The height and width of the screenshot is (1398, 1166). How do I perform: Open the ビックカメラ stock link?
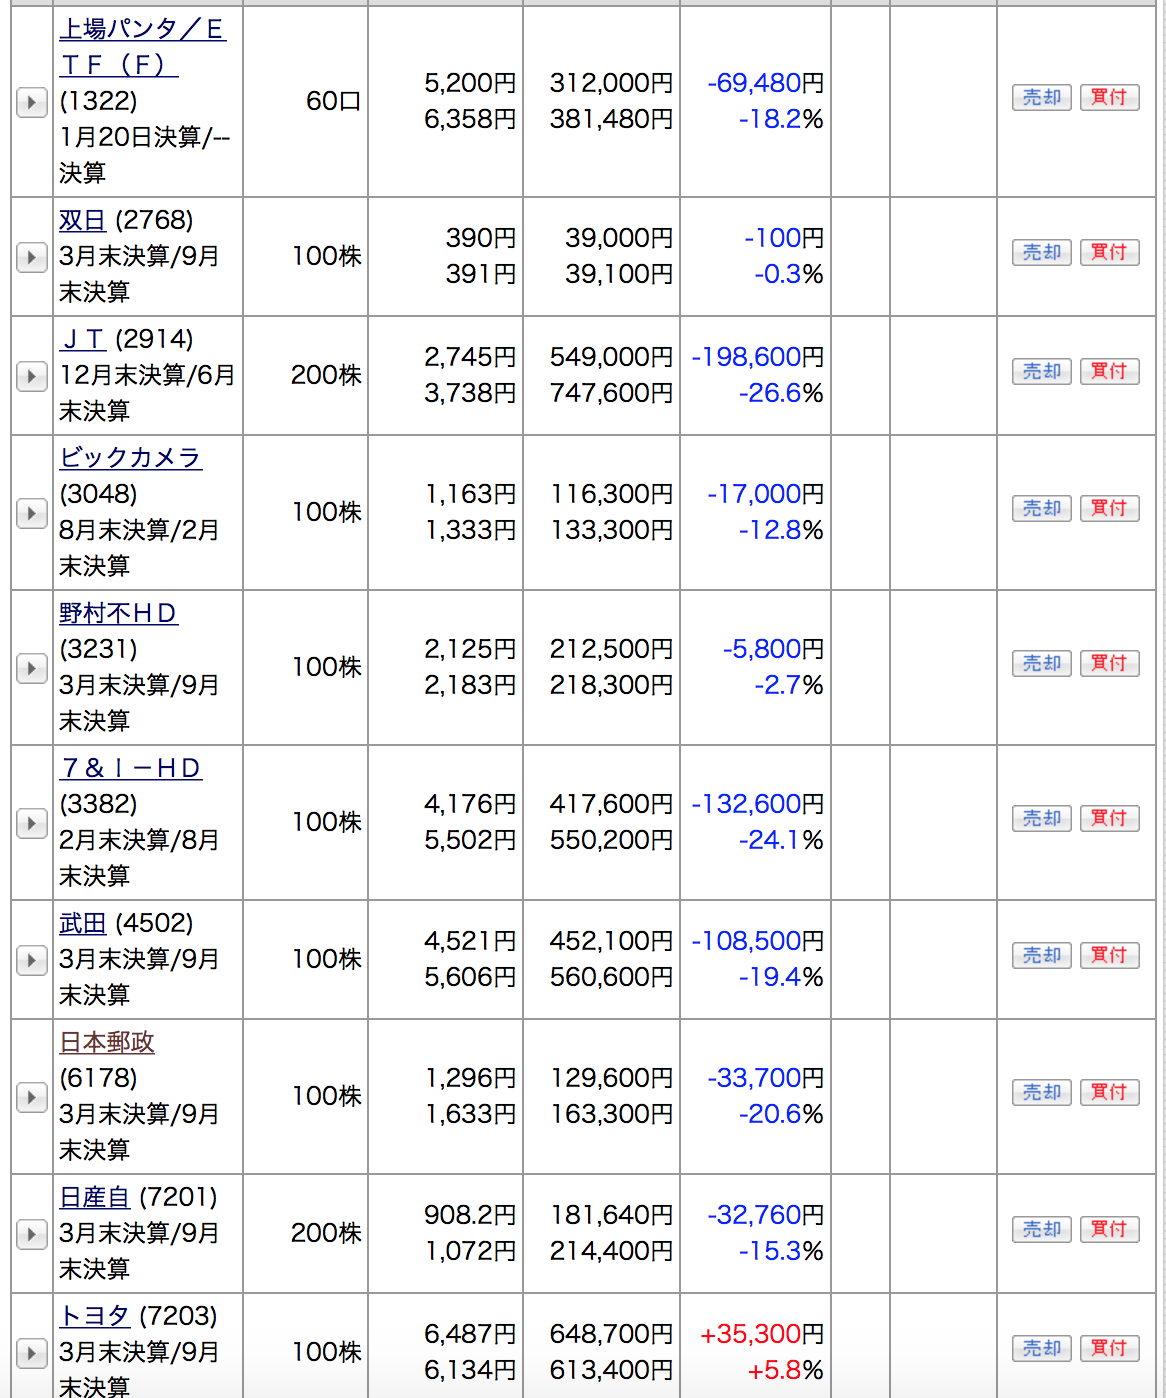[130, 457]
